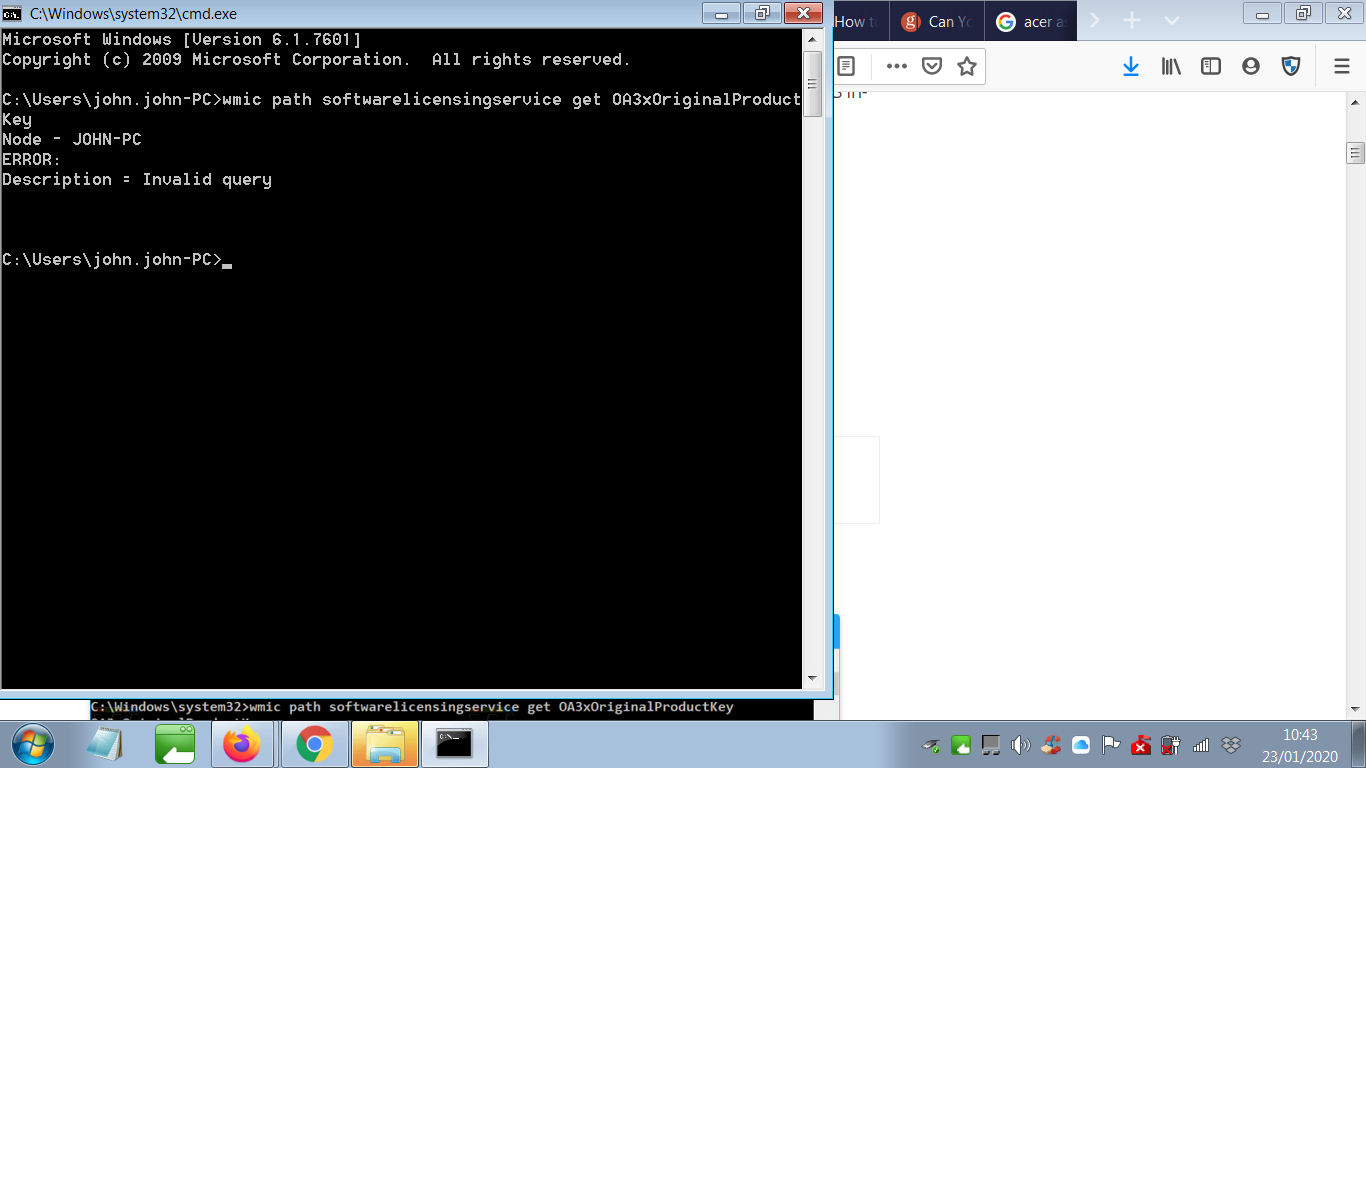The width and height of the screenshot is (1366, 1198).
Task: Open the page actions three-dot menu
Action: pos(896,66)
